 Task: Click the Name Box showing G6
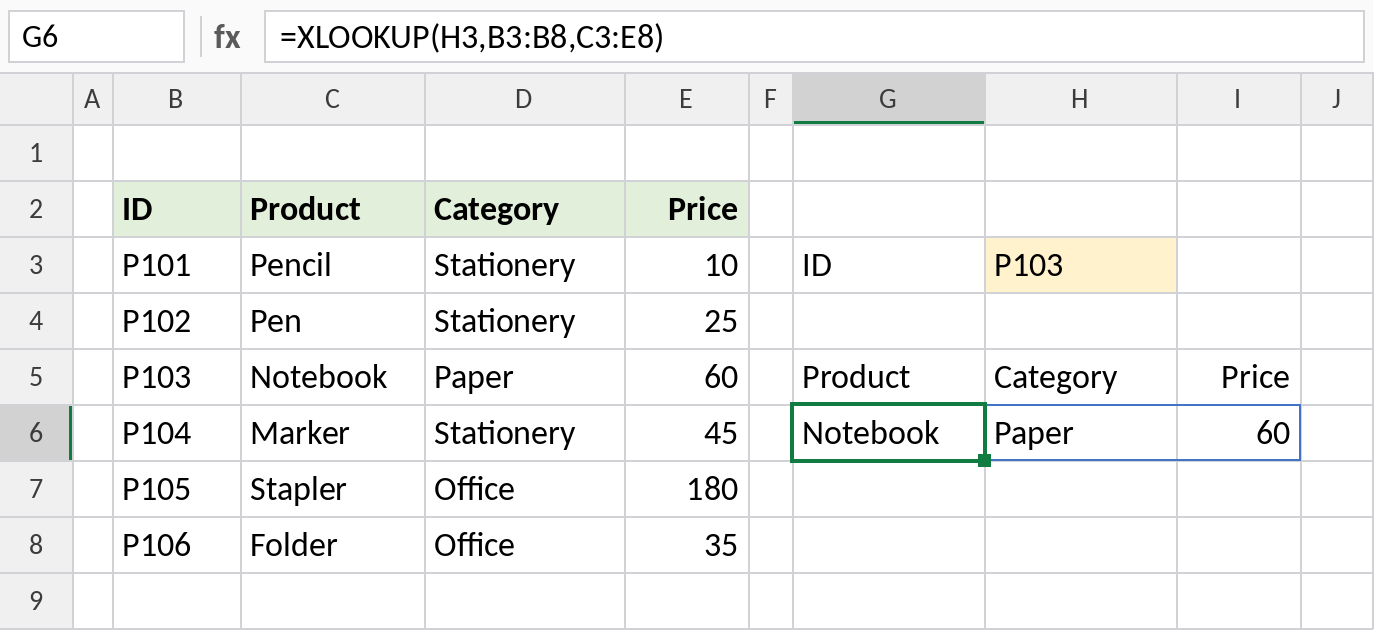(96, 38)
